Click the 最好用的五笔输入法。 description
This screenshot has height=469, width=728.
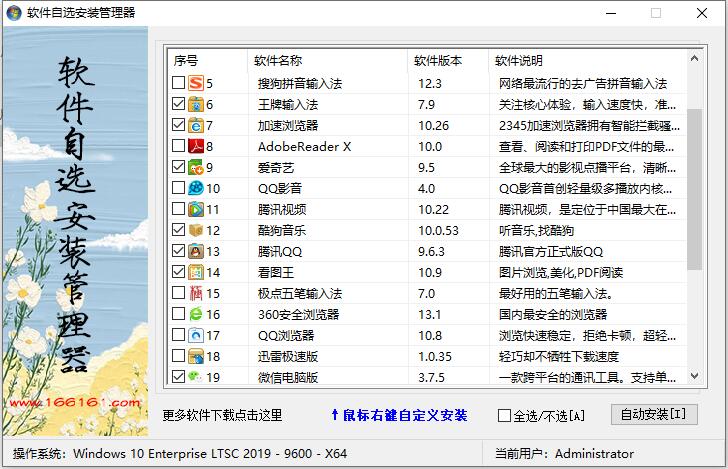click(556, 293)
